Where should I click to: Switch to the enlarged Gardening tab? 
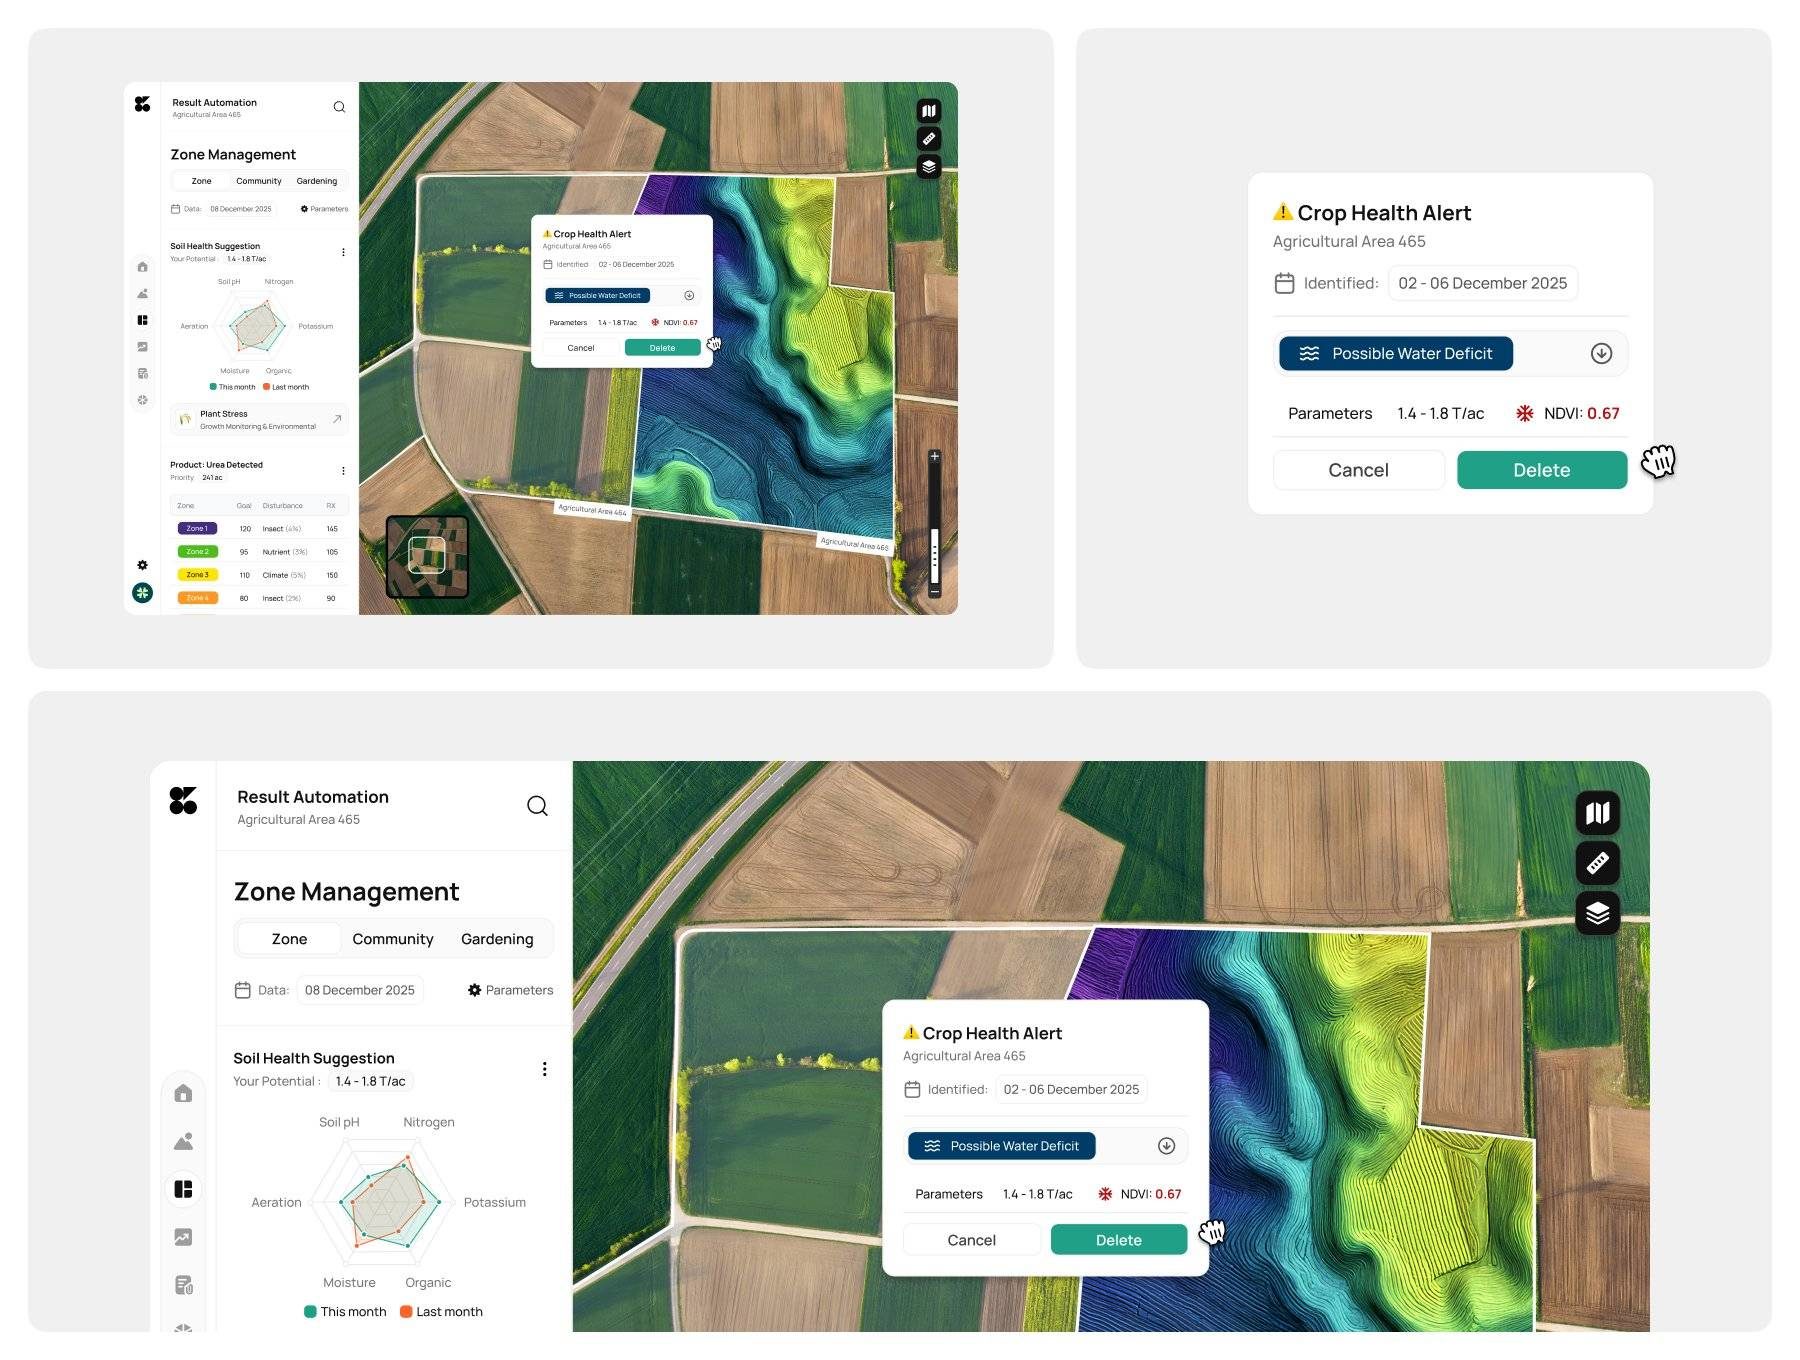[x=497, y=939]
